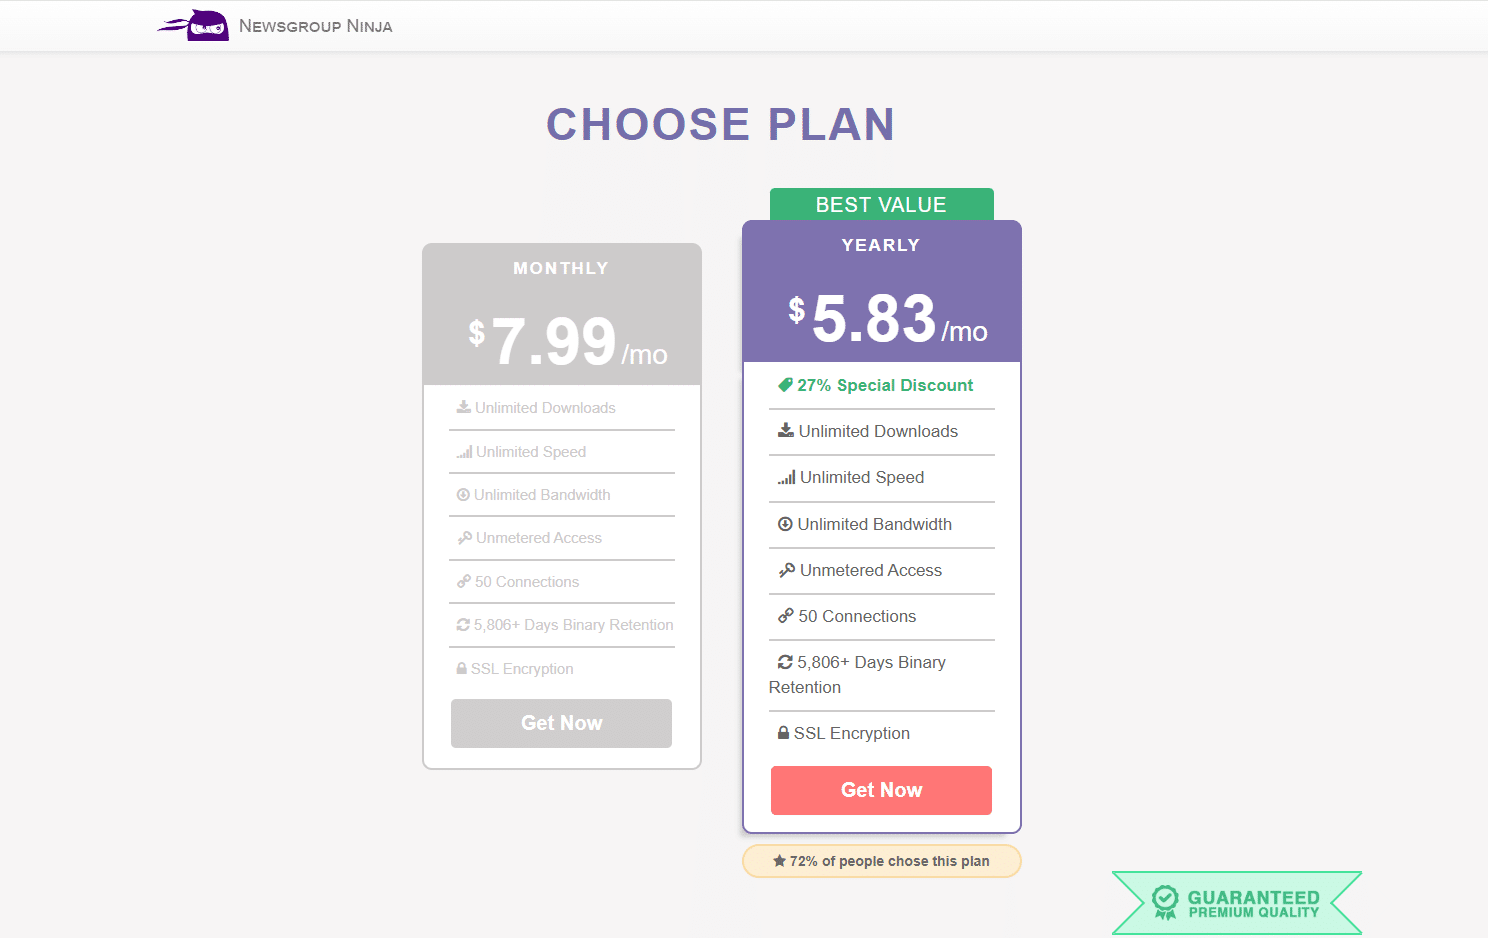Image resolution: width=1488 pixels, height=938 pixels.
Task: Click the bandwidth clock icon in Yearly plan
Action: coord(786,524)
